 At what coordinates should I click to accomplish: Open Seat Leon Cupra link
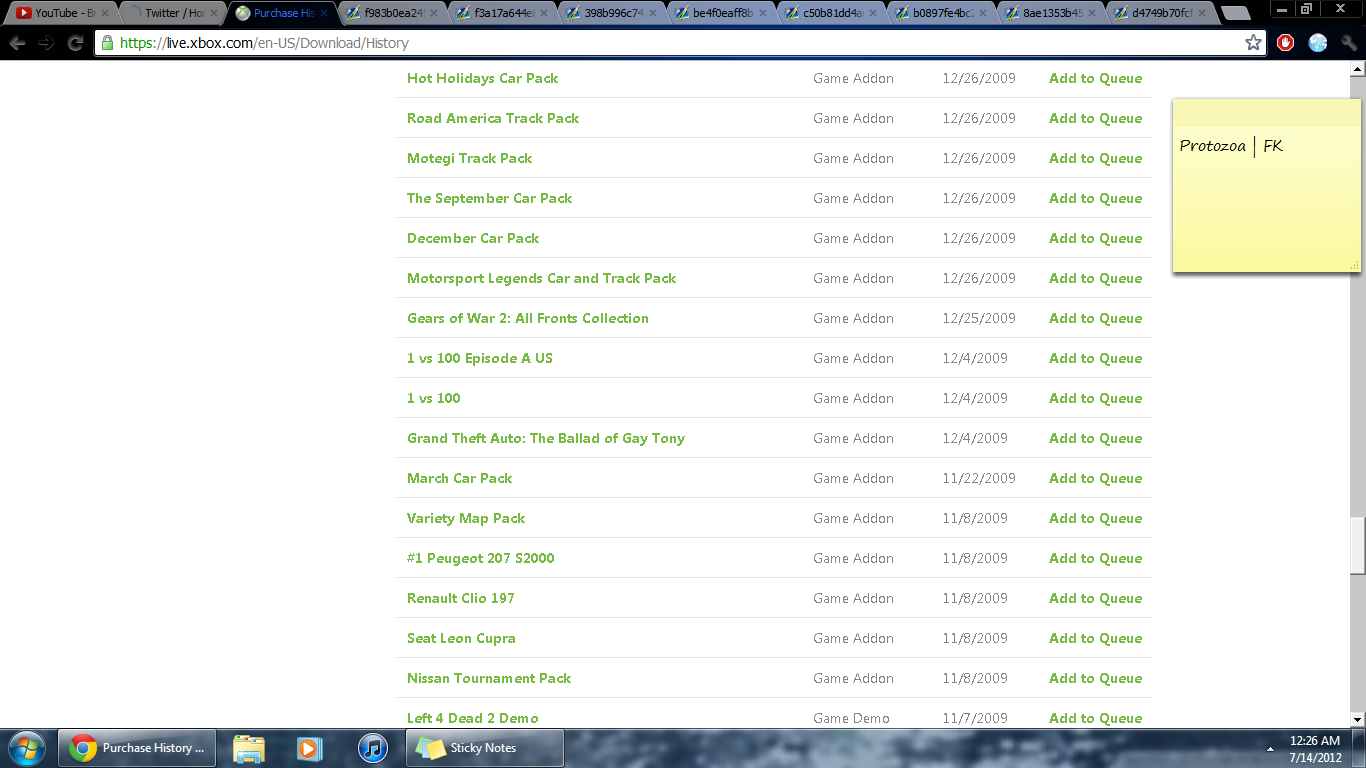(461, 638)
